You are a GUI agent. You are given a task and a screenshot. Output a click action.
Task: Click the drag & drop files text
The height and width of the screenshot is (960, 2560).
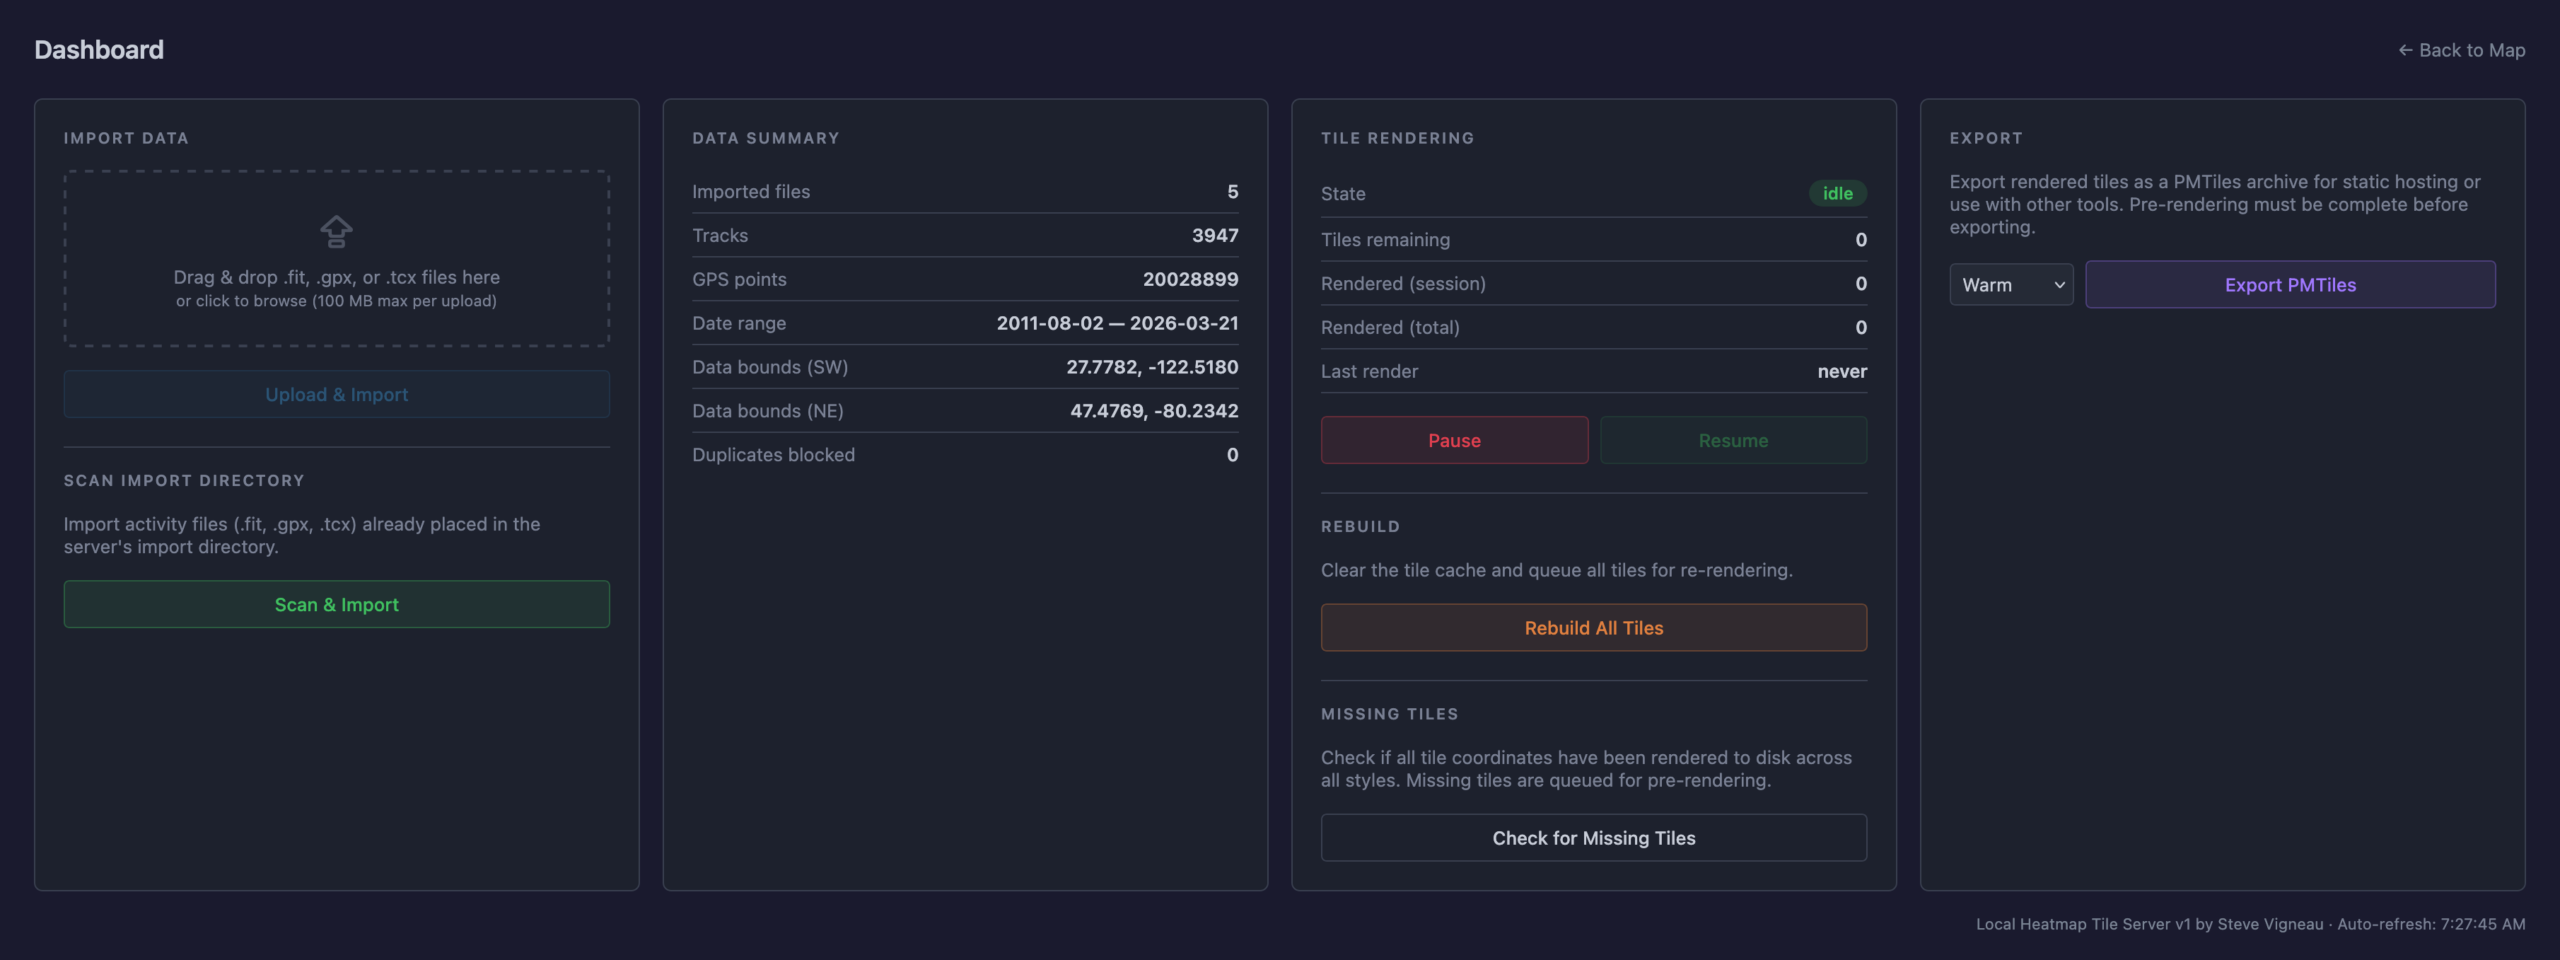[336, 277]
